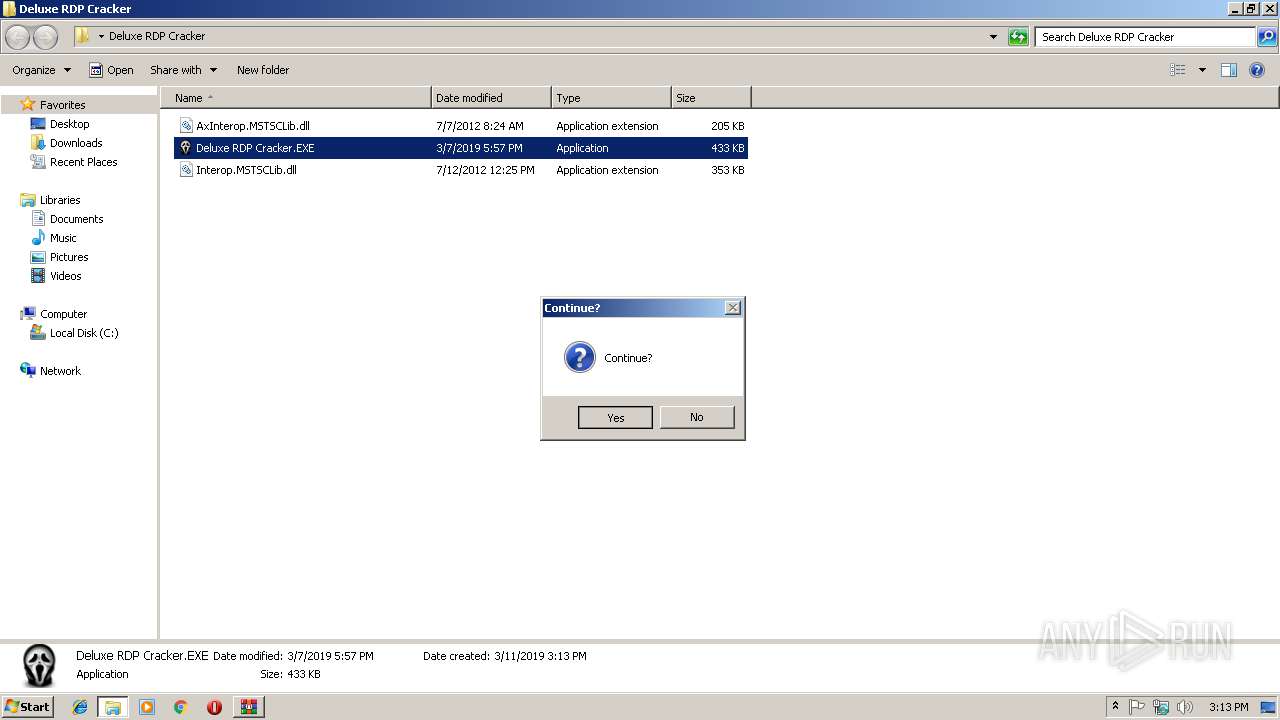Sort files by Size column
The width and height of the screenshot is (1280, 720).
coord(711,98)
